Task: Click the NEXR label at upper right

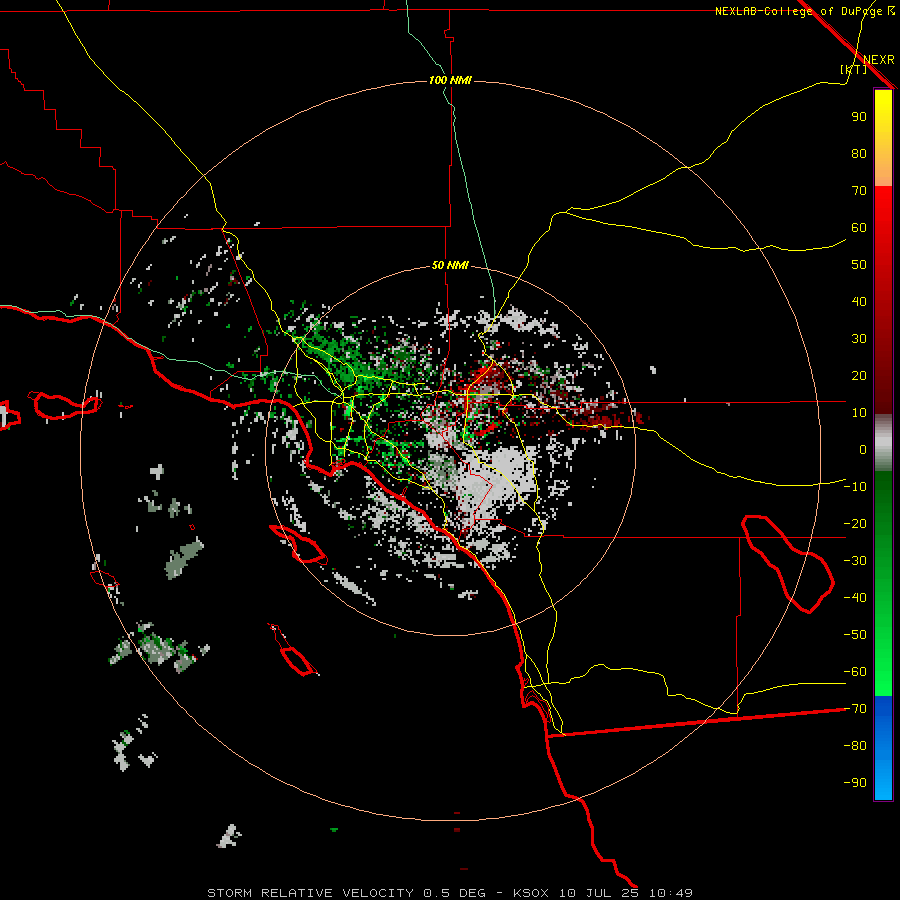Action: (x=878, y=60)
